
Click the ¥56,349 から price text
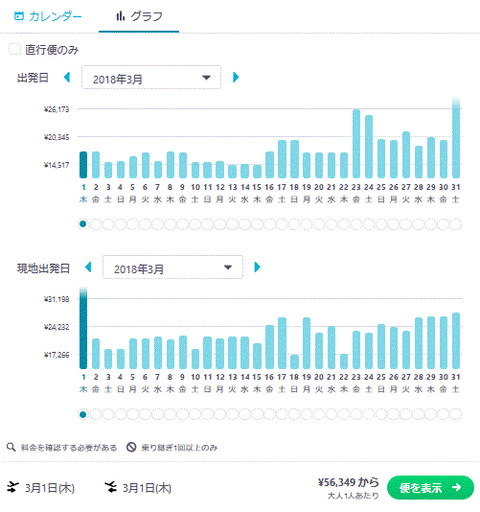[x=348, y=482]
